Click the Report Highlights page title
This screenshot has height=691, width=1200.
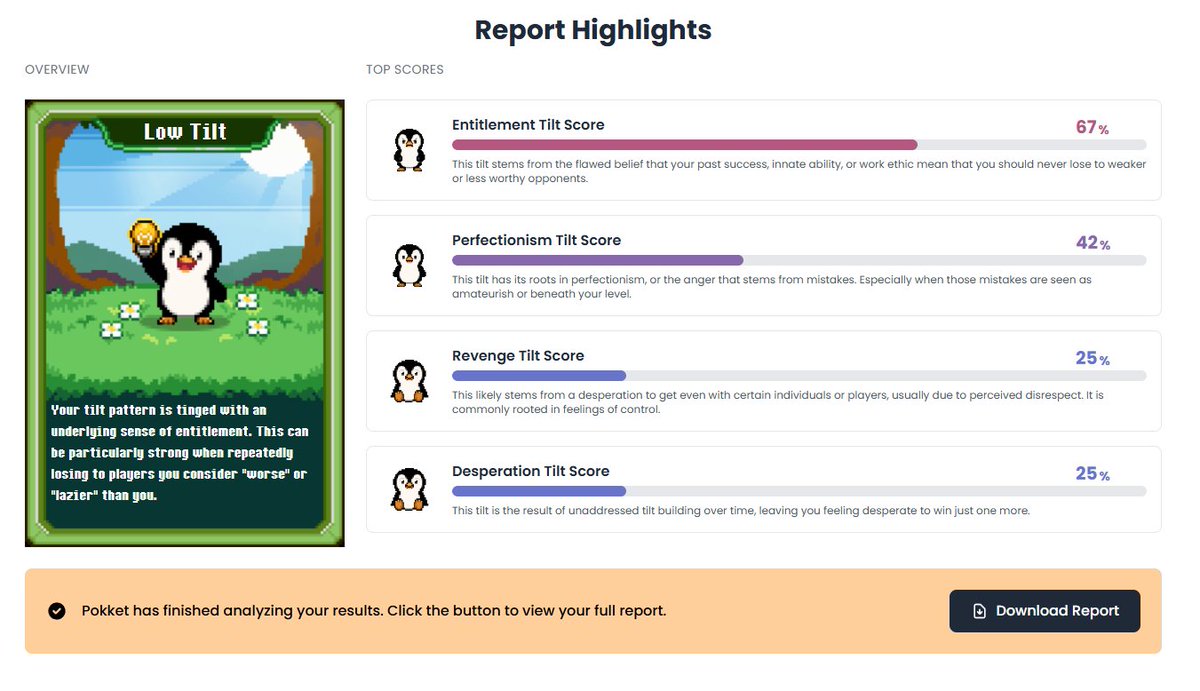point(592,30)
